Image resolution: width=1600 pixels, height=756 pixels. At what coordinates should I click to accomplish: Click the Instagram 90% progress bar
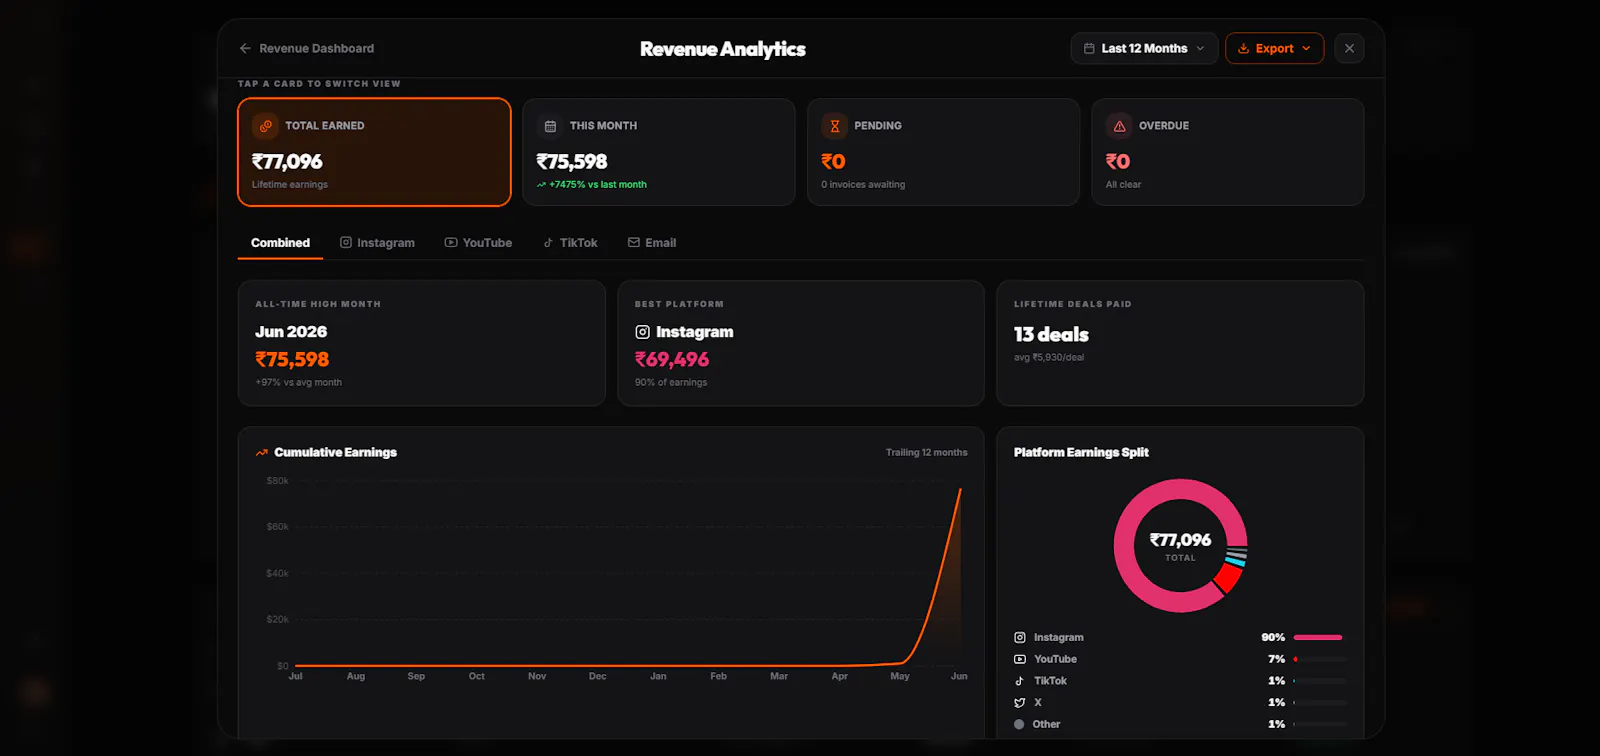[1320, 637]
